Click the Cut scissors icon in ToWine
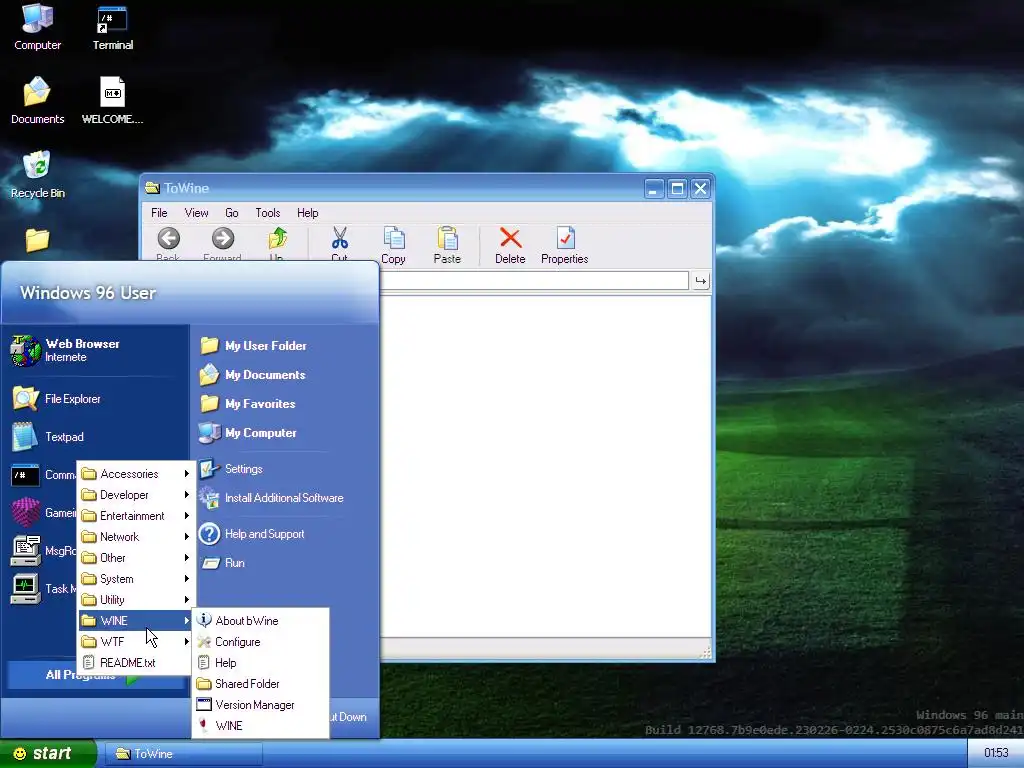 pyautogui.click(x=340, y=244)
